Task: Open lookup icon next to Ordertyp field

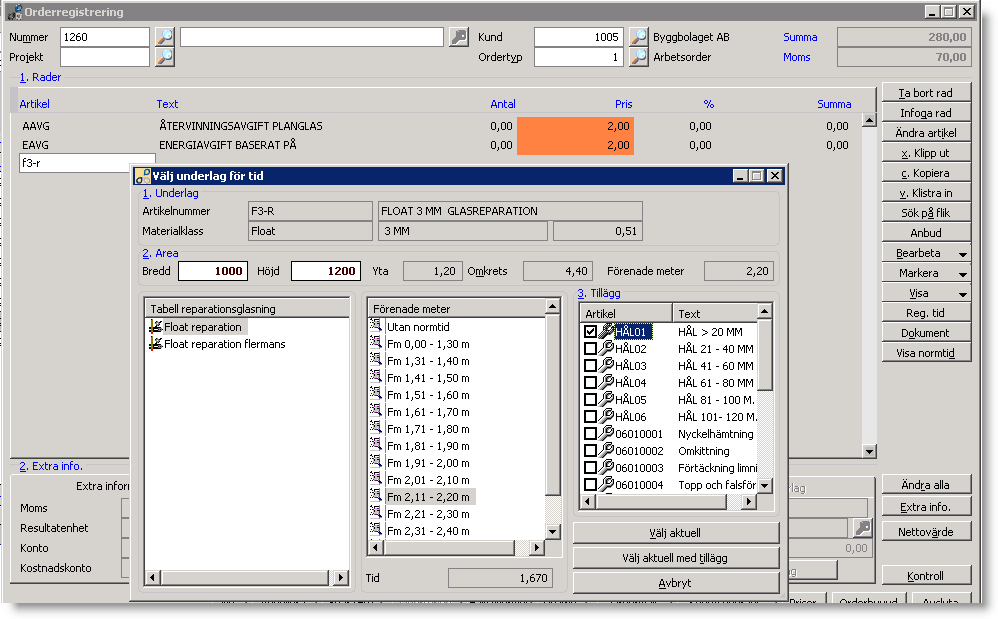Action: (x=638, y=57)
